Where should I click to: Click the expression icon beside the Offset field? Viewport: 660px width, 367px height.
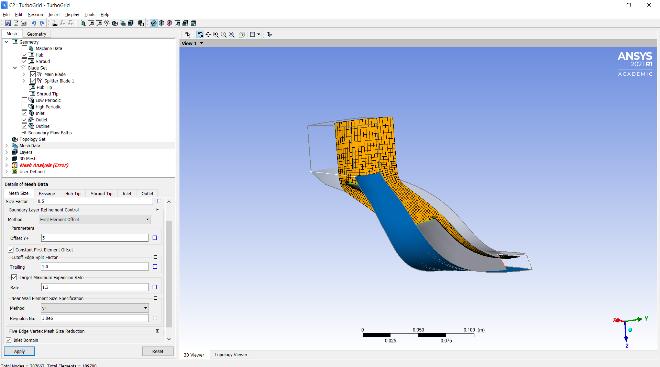tap(154, 238)
